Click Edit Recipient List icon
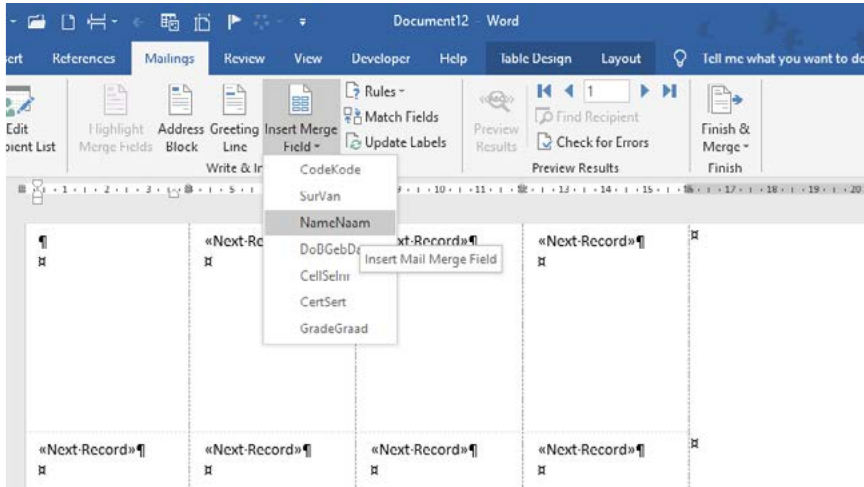 [20, 101]
